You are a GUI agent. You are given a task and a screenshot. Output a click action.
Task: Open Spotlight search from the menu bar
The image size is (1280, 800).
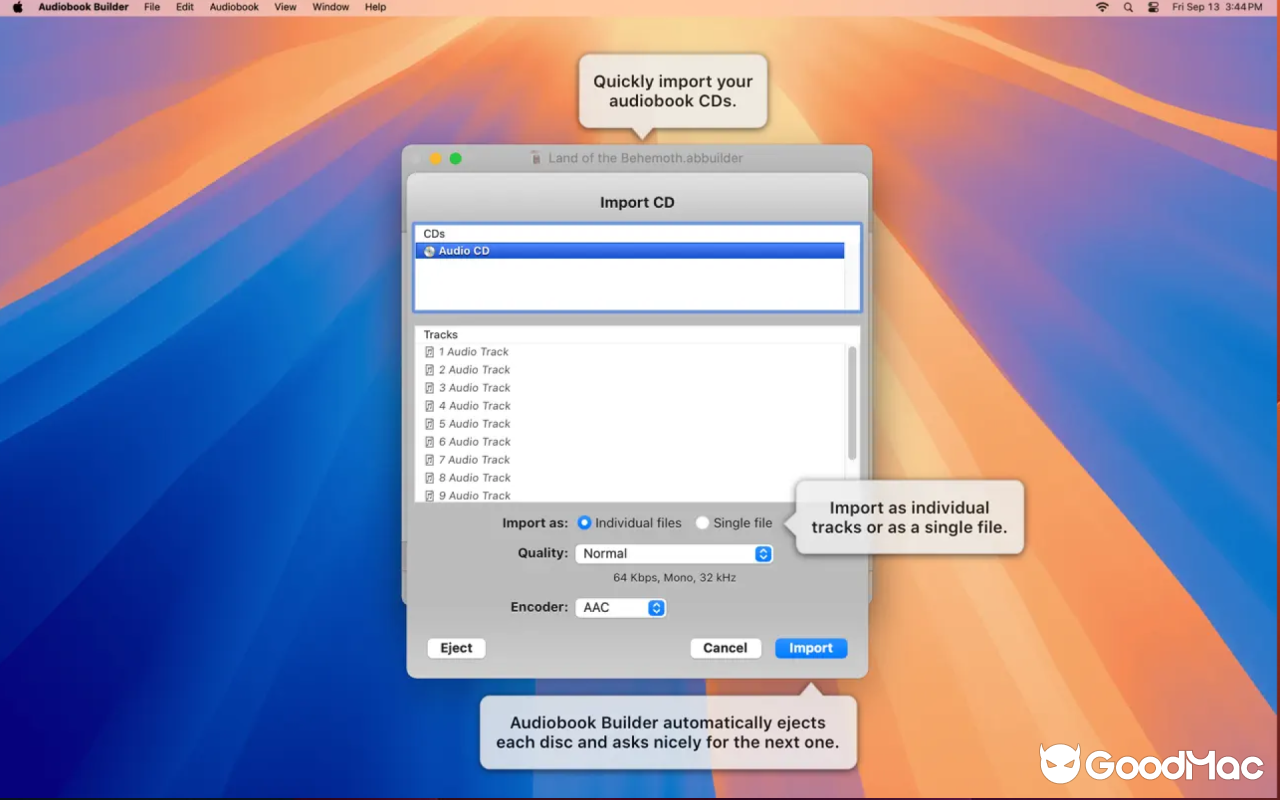pyautogui.click(x=1127, y=7)
